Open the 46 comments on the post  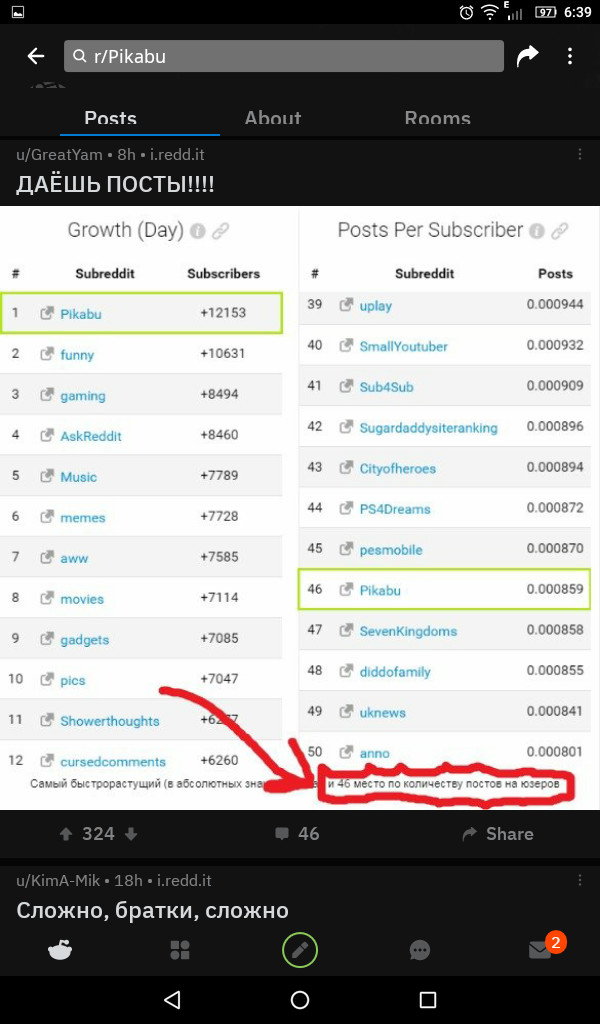(x=297, y=834)
